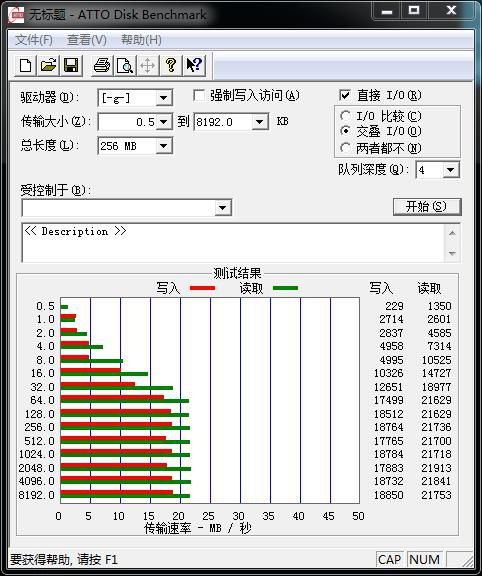Click the 读取 column header of results
The image size is (482, 576).
click(x=429, y=288)
